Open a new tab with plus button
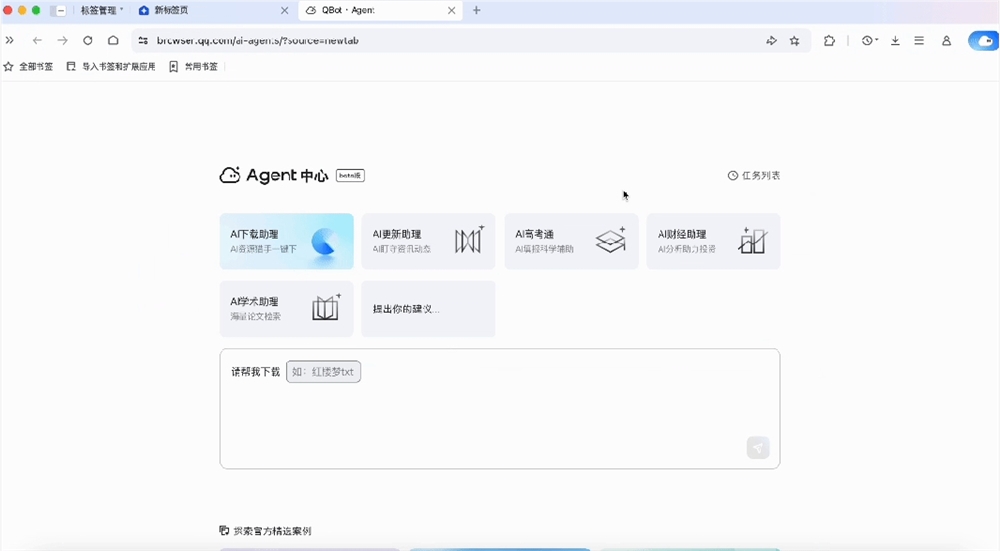Image resolution: width=1000 pixels, height=551 pixels. pyautogui.click(x=477, y=11)
